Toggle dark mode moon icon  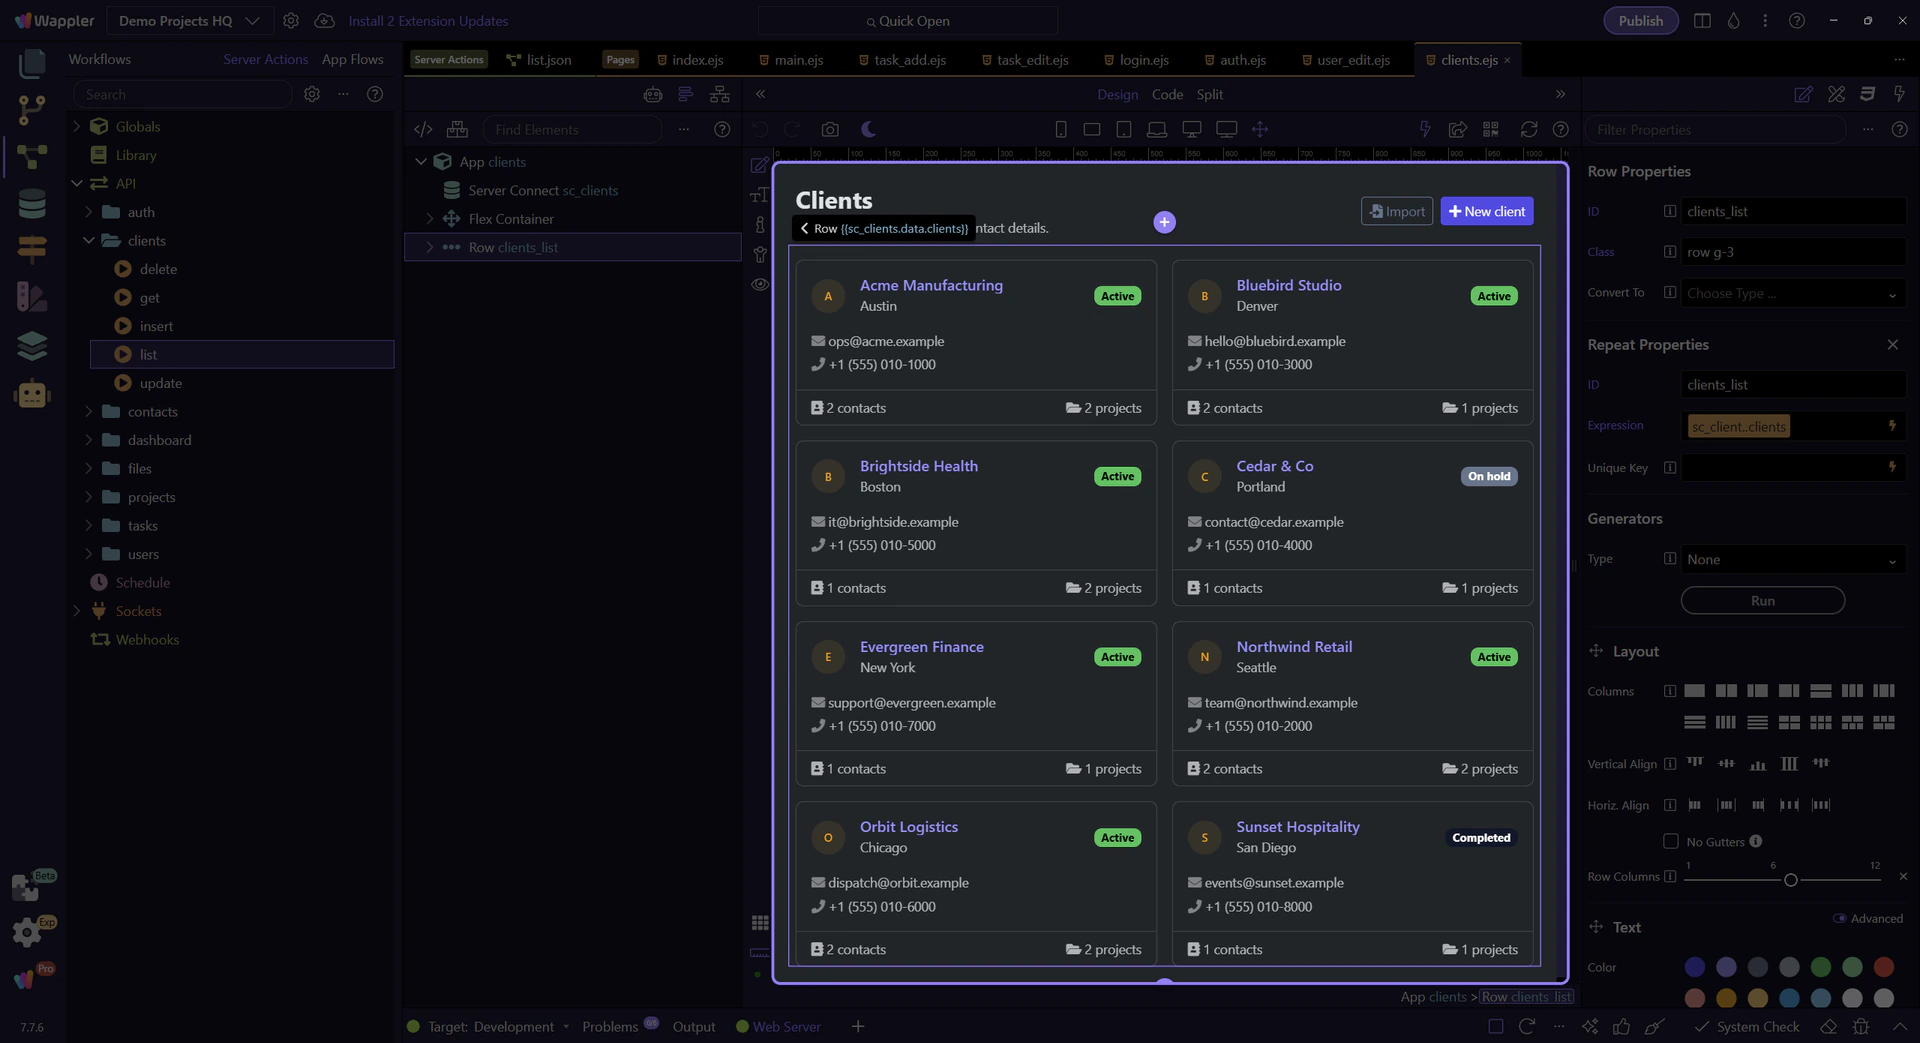[868, 130]
